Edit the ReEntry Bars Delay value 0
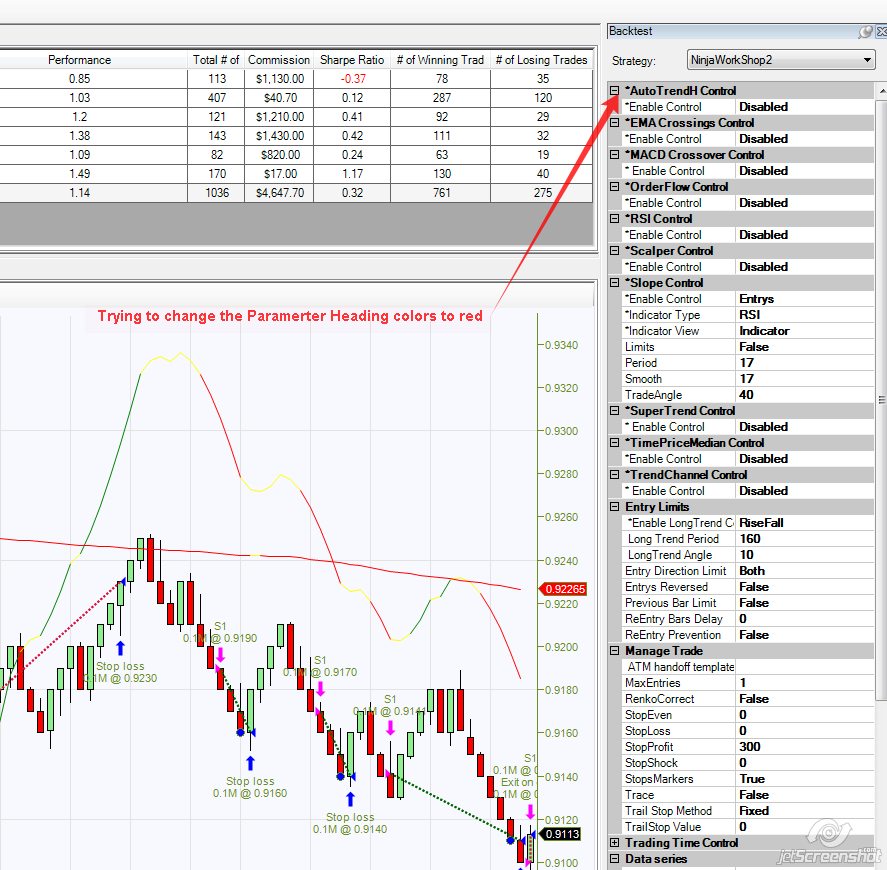The height and width of the screenshot is (870, 887). pyautogui.click(x=804, y=619)
